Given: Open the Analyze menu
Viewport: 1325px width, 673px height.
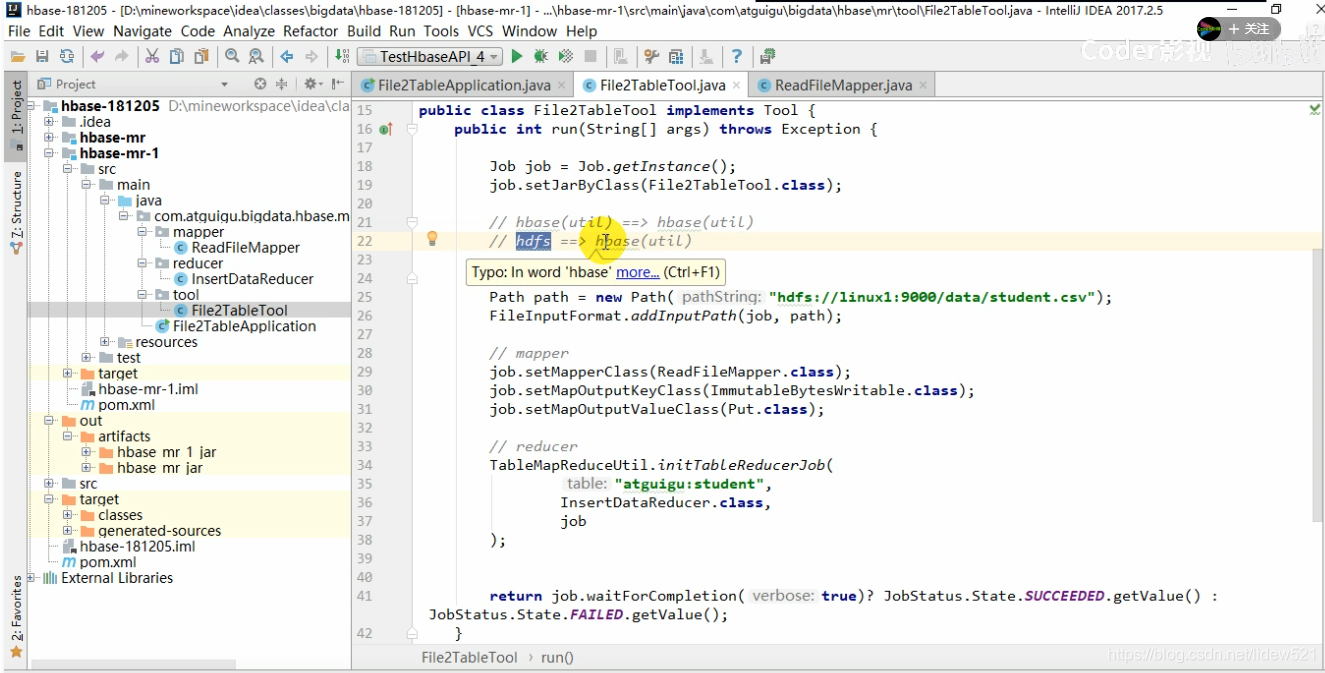Looking at the screenshot, I should (x=249, y=31).
